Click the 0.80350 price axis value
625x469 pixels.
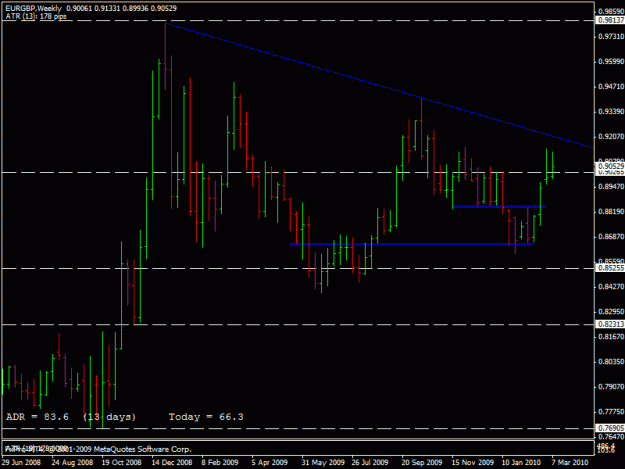pyautogui.click(x=611, y=362)
